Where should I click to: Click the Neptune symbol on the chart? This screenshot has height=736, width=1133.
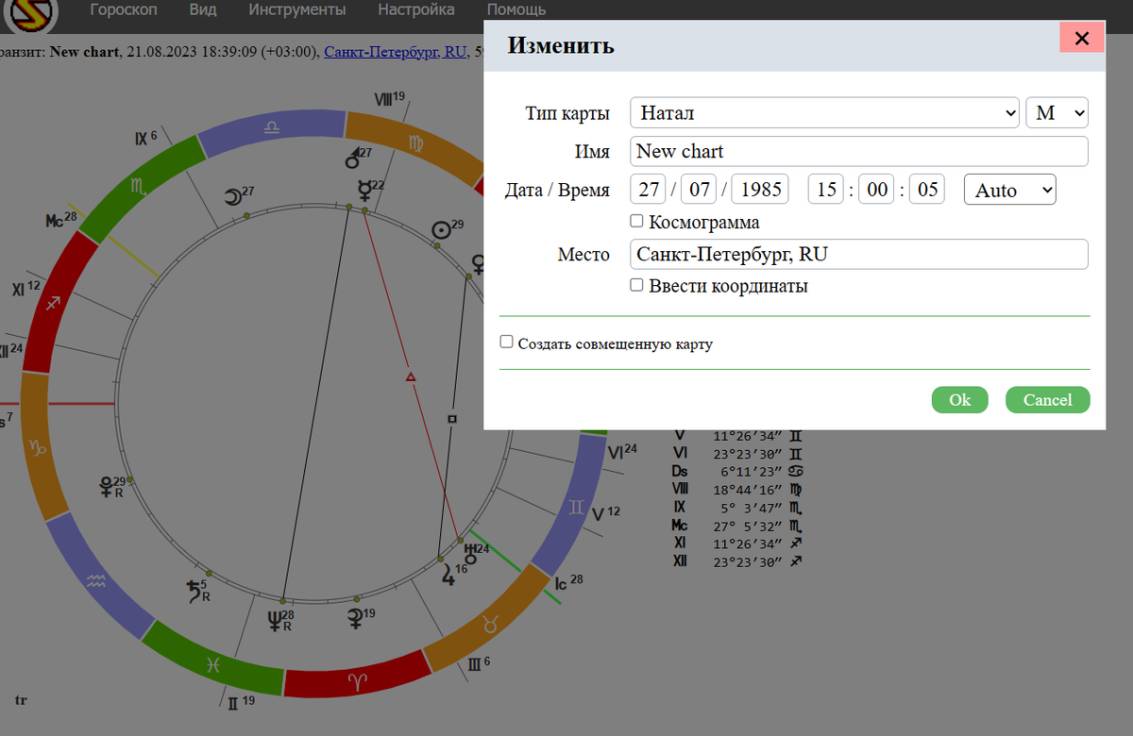tap(277, 622)
